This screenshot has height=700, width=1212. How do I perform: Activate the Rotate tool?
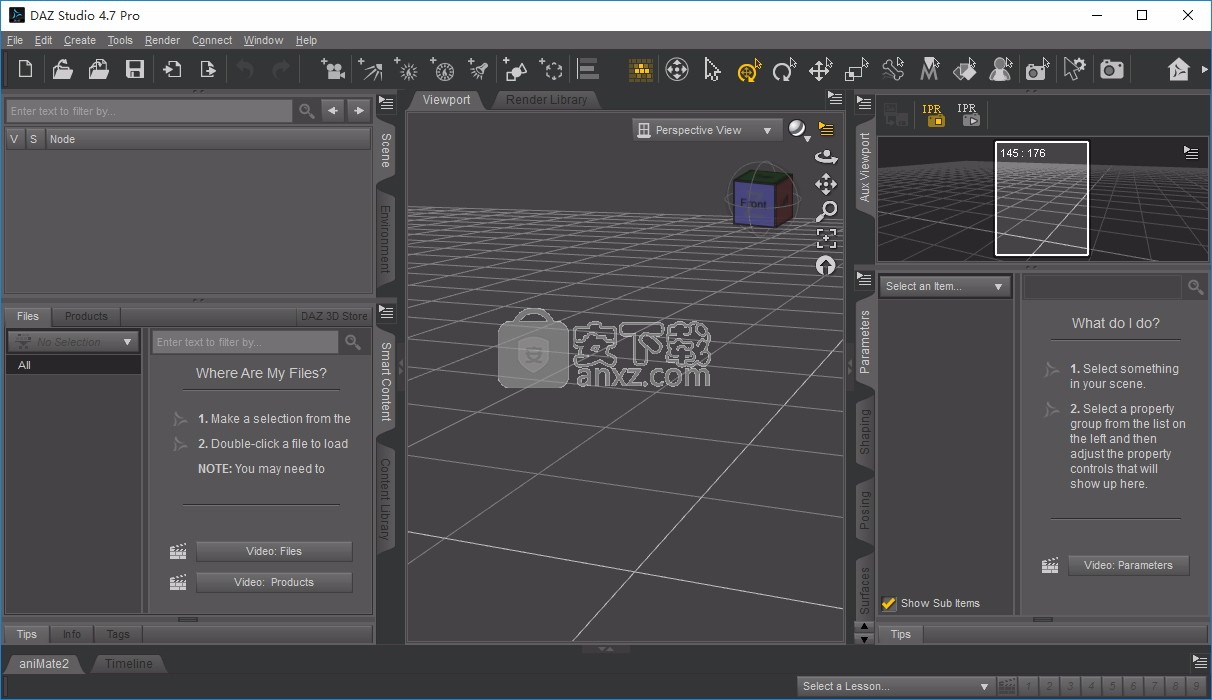coord(784,69)
